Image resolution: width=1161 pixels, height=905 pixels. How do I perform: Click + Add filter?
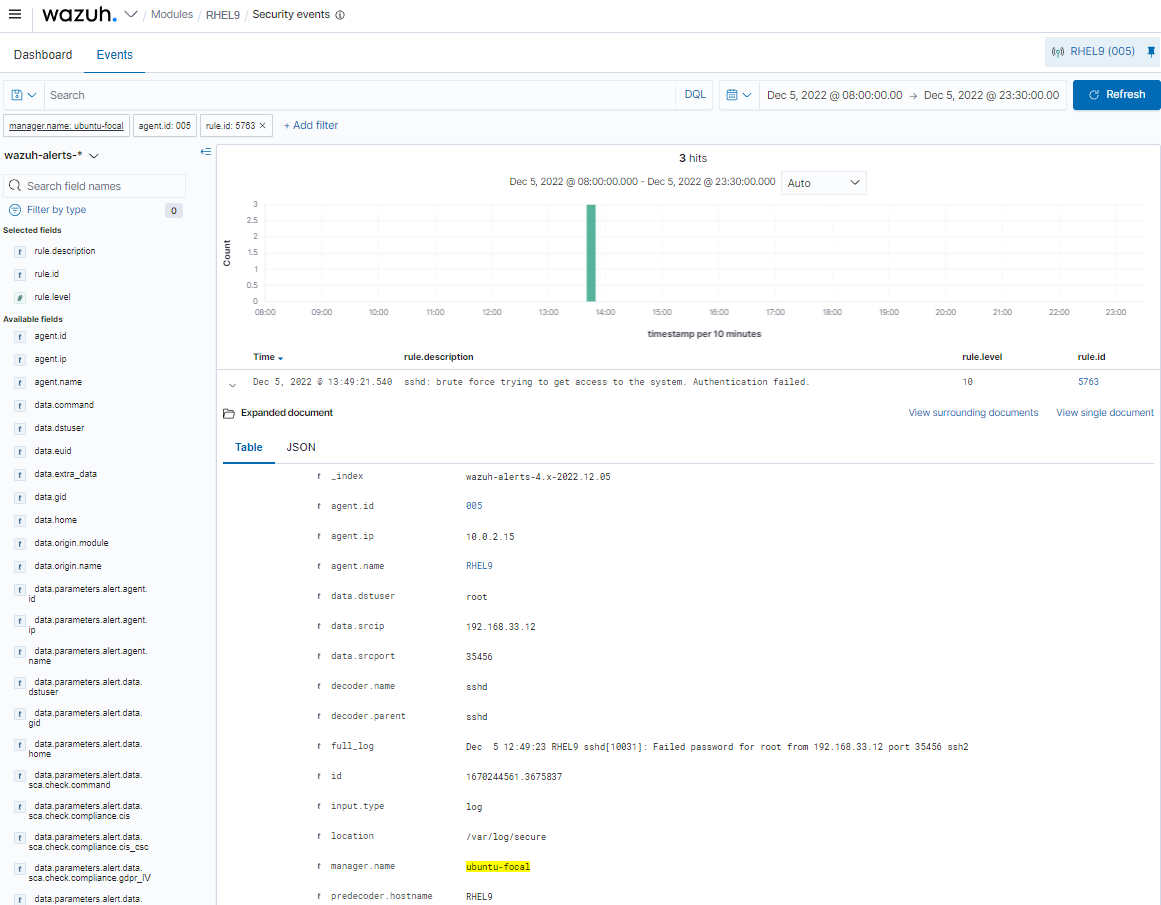coord(311,125)
